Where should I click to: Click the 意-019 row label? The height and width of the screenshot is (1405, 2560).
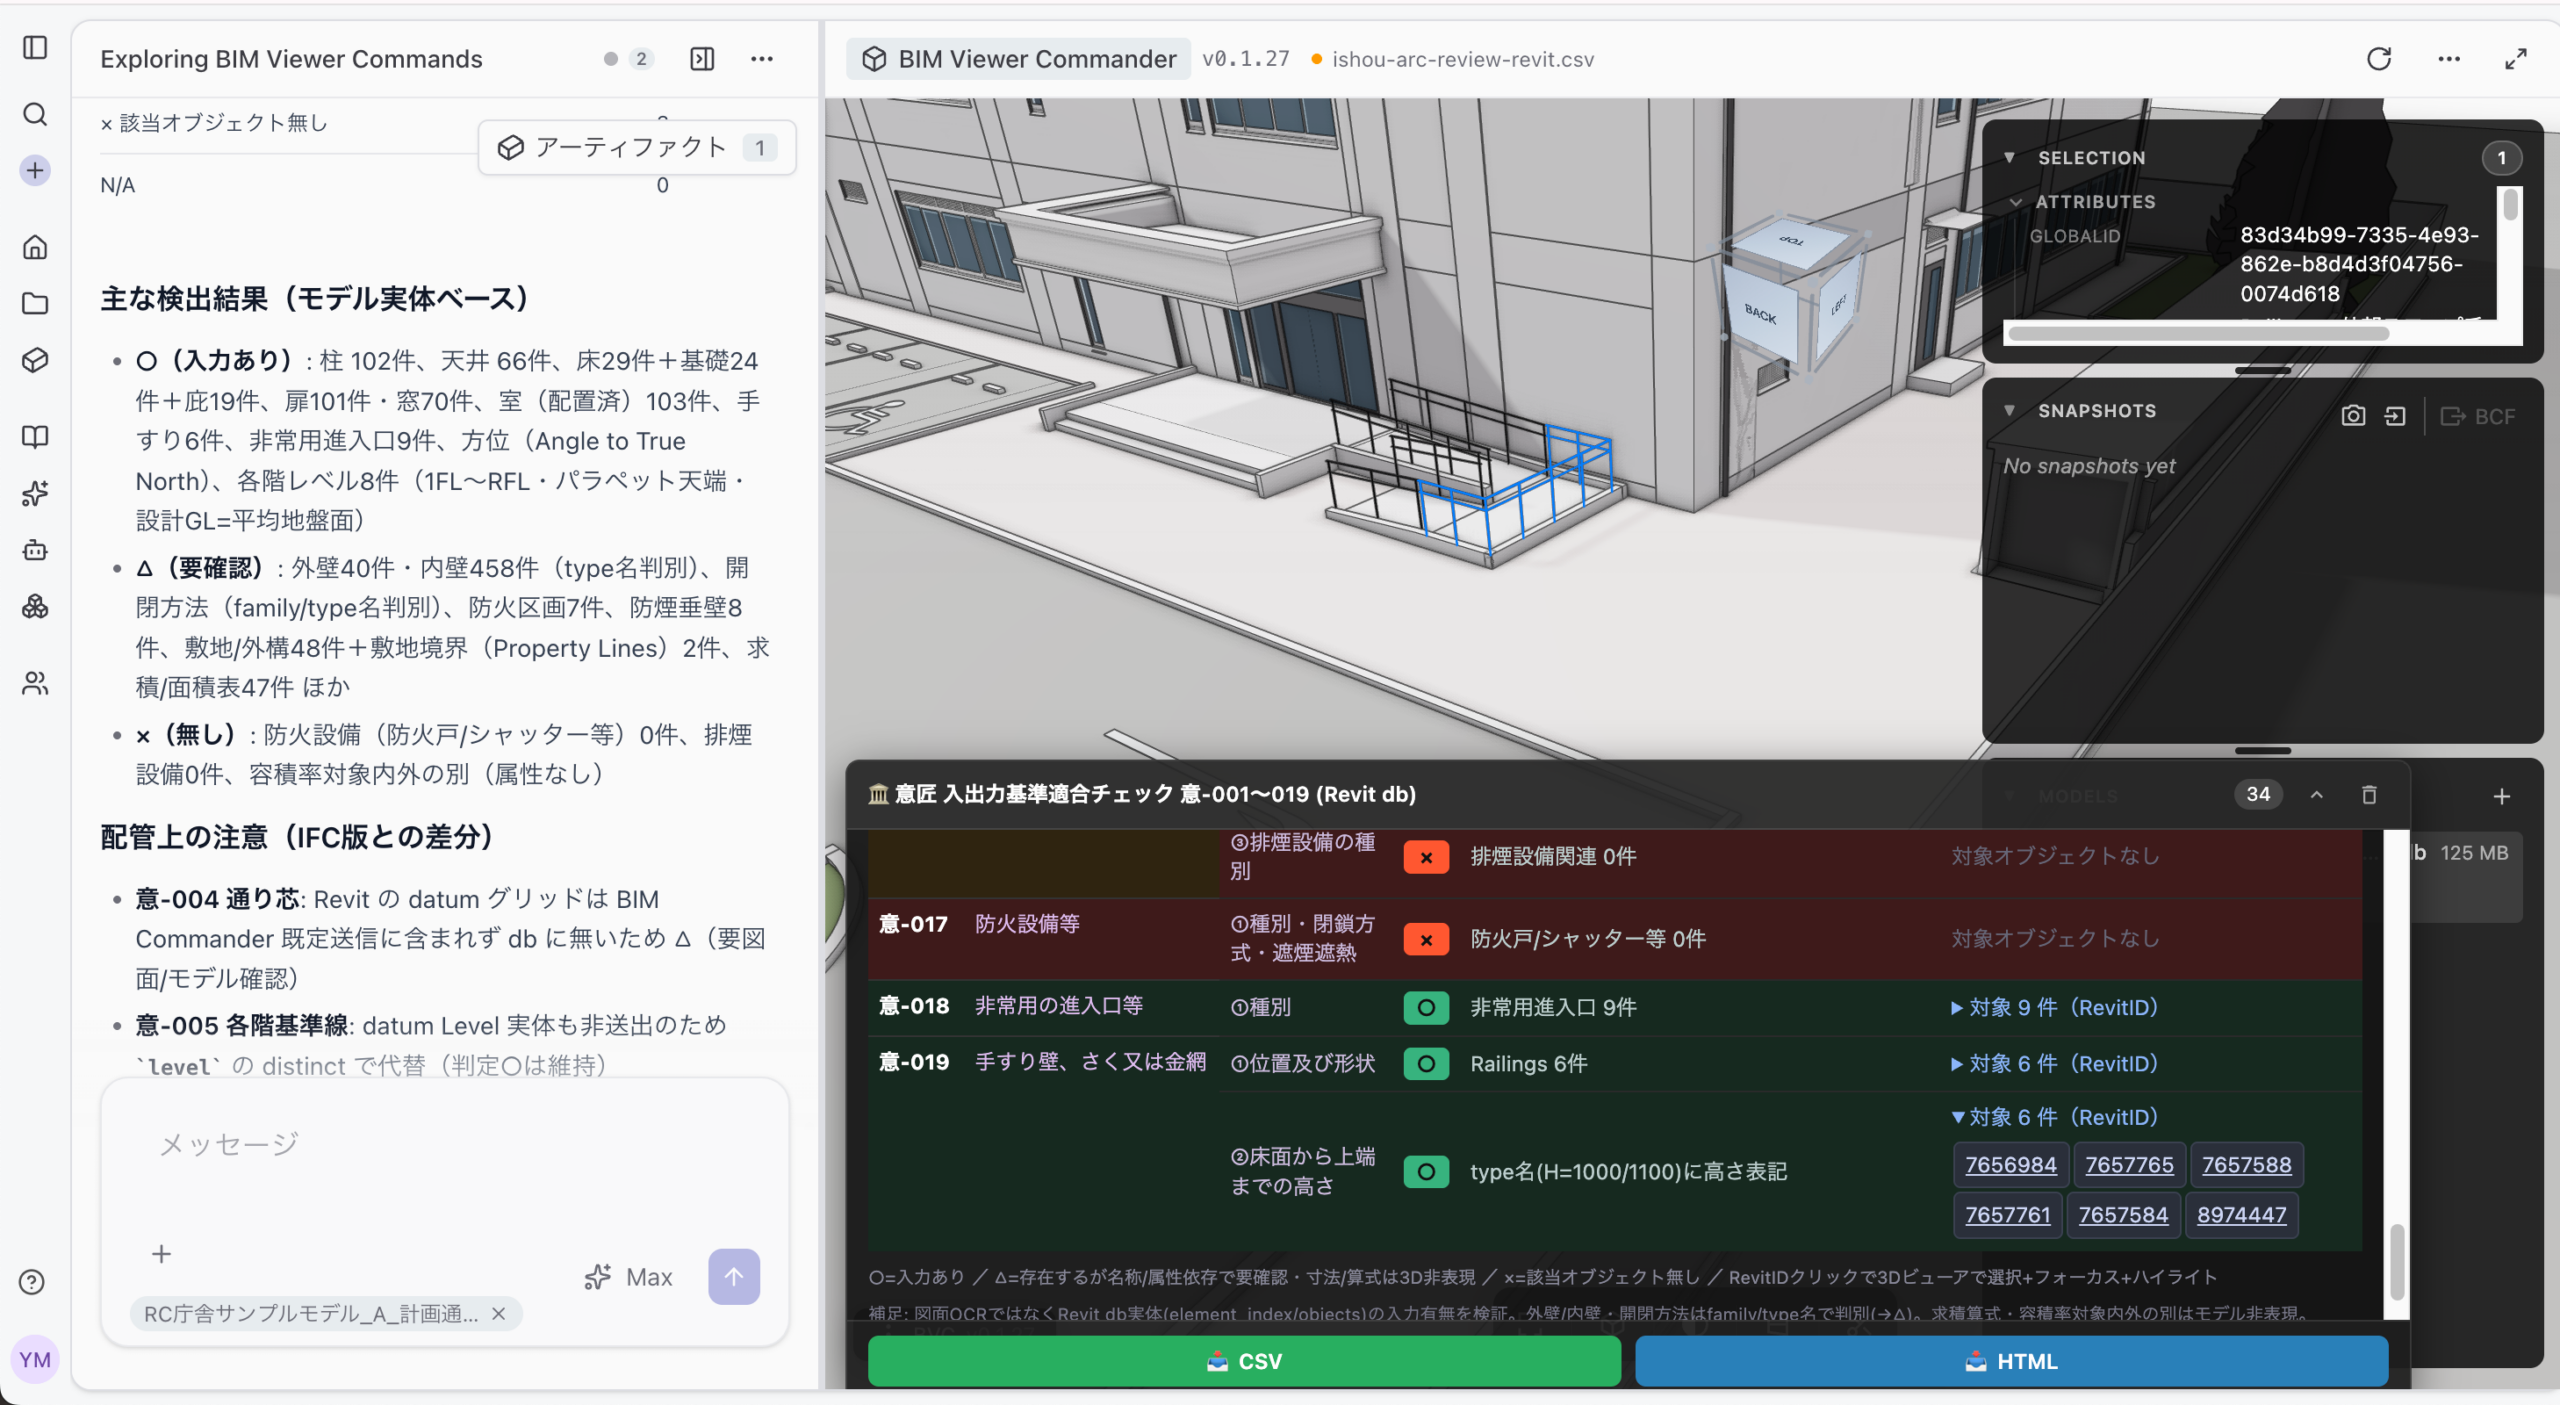click(x=913, y=1062)
